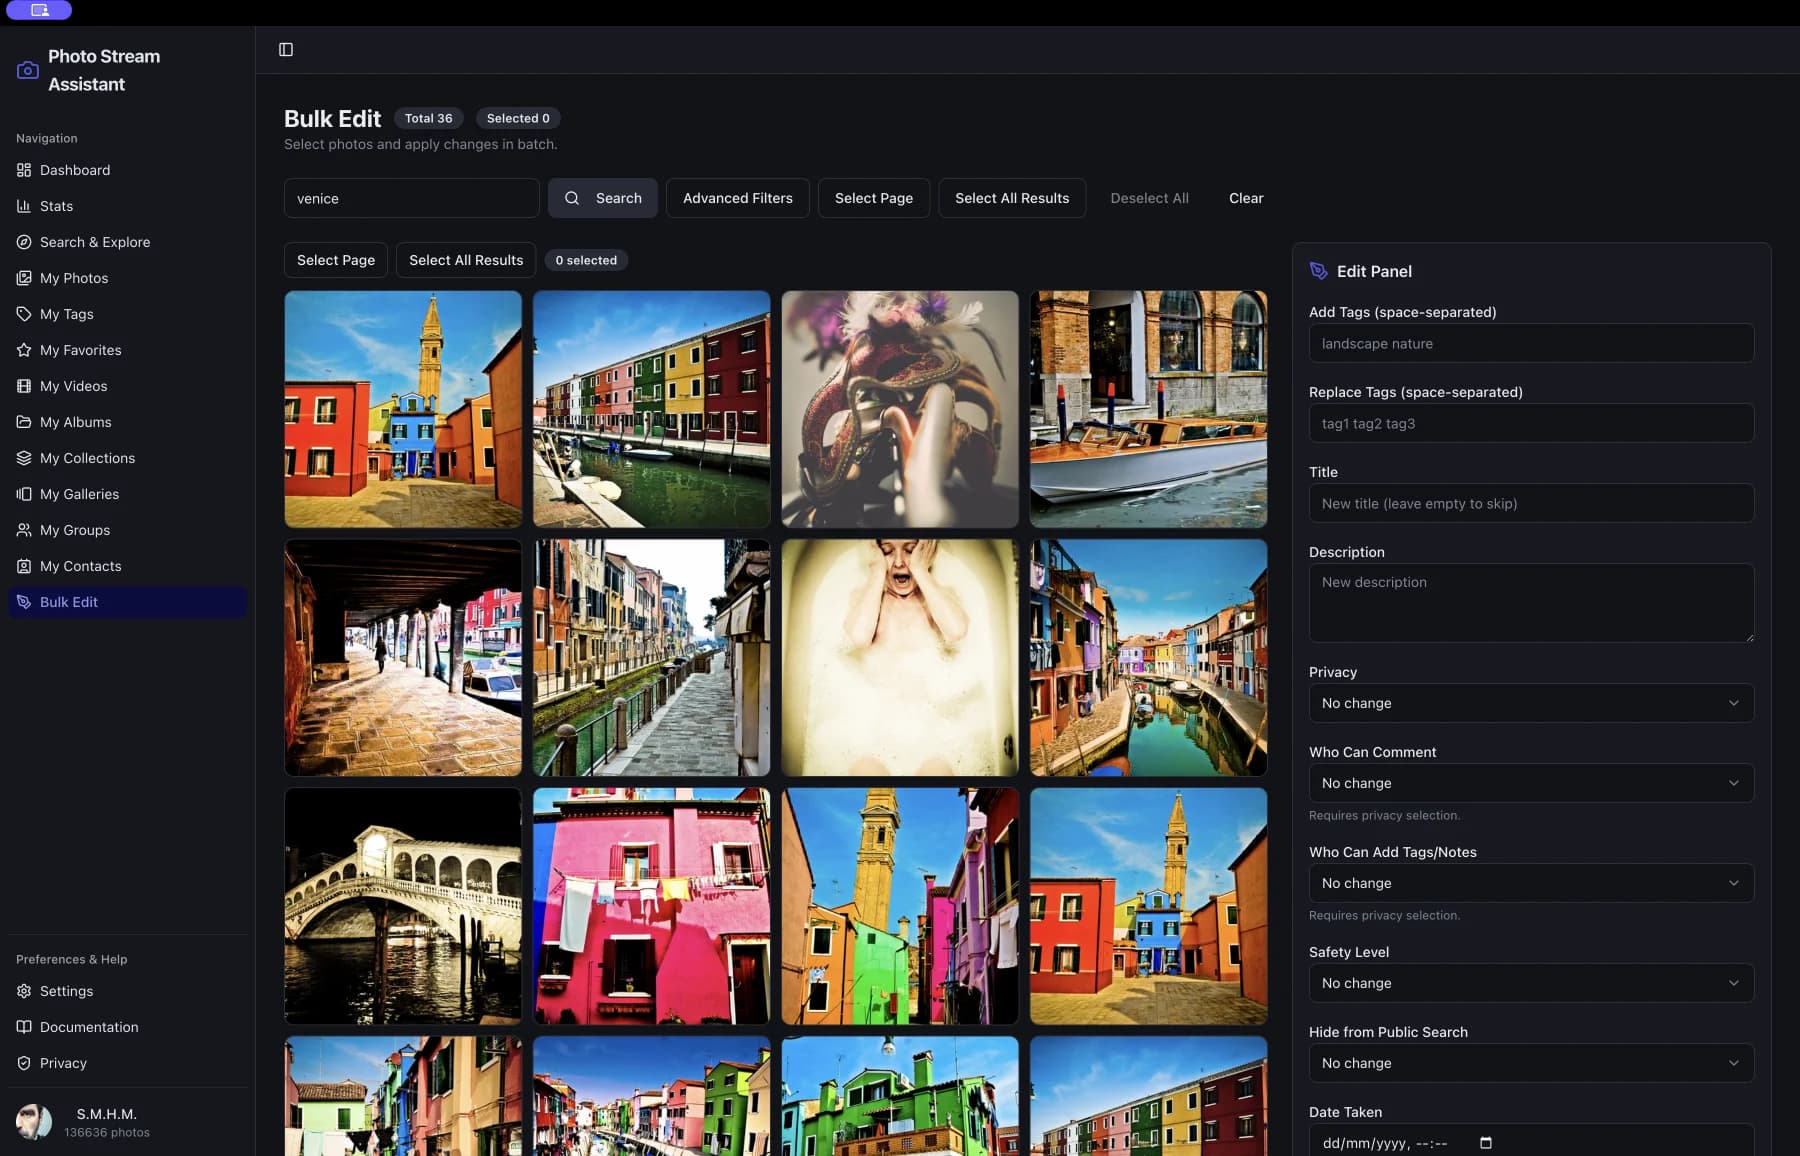Clear the current search
The height and width of the screenshot is (1156, 1800).
coord(1246,198)
